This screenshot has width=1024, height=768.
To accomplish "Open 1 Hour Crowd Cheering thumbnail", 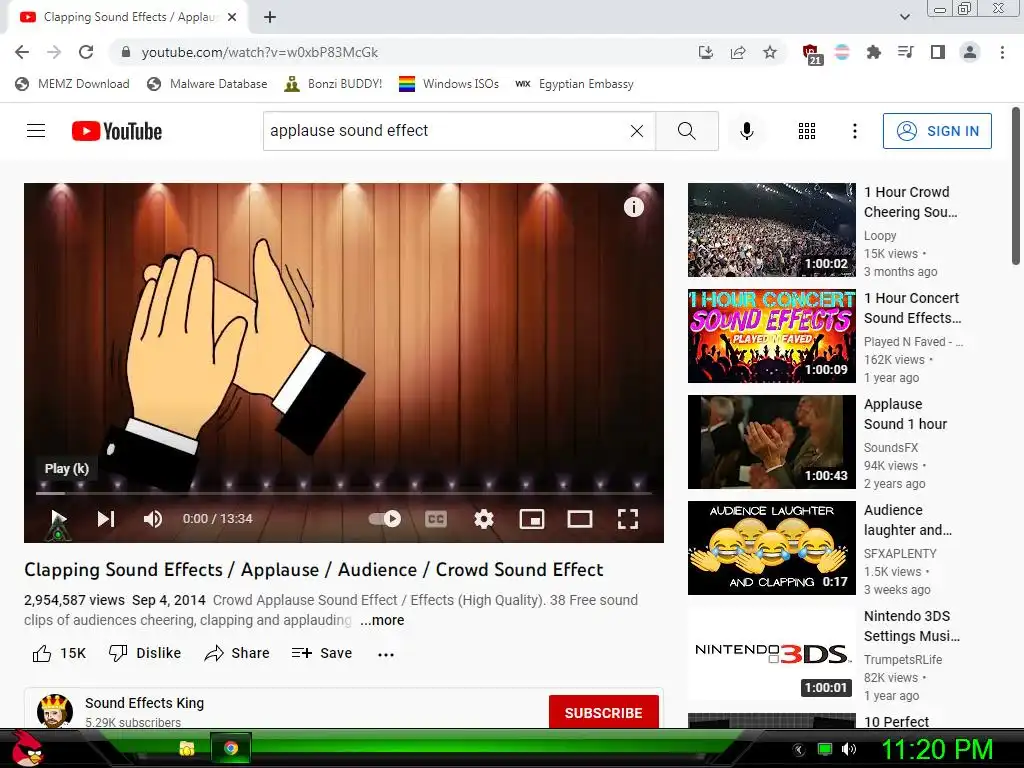I will click(x=771, y=230).
